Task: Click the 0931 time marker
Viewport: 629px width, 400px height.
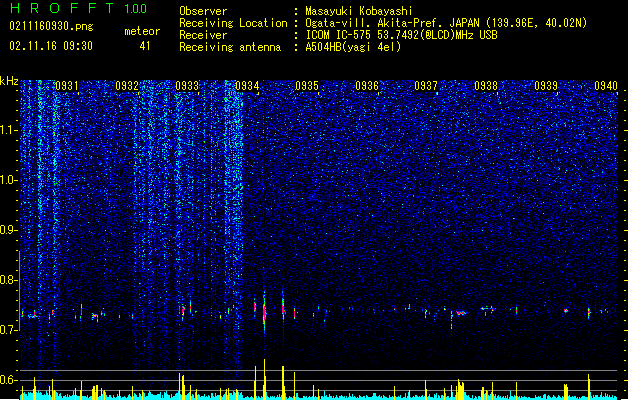Action: point(67,86)
